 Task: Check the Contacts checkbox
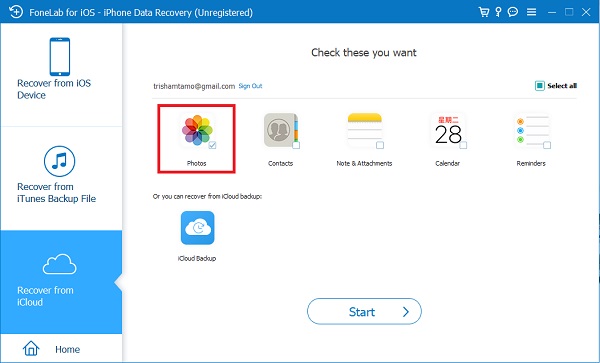(x=296, y=145)
